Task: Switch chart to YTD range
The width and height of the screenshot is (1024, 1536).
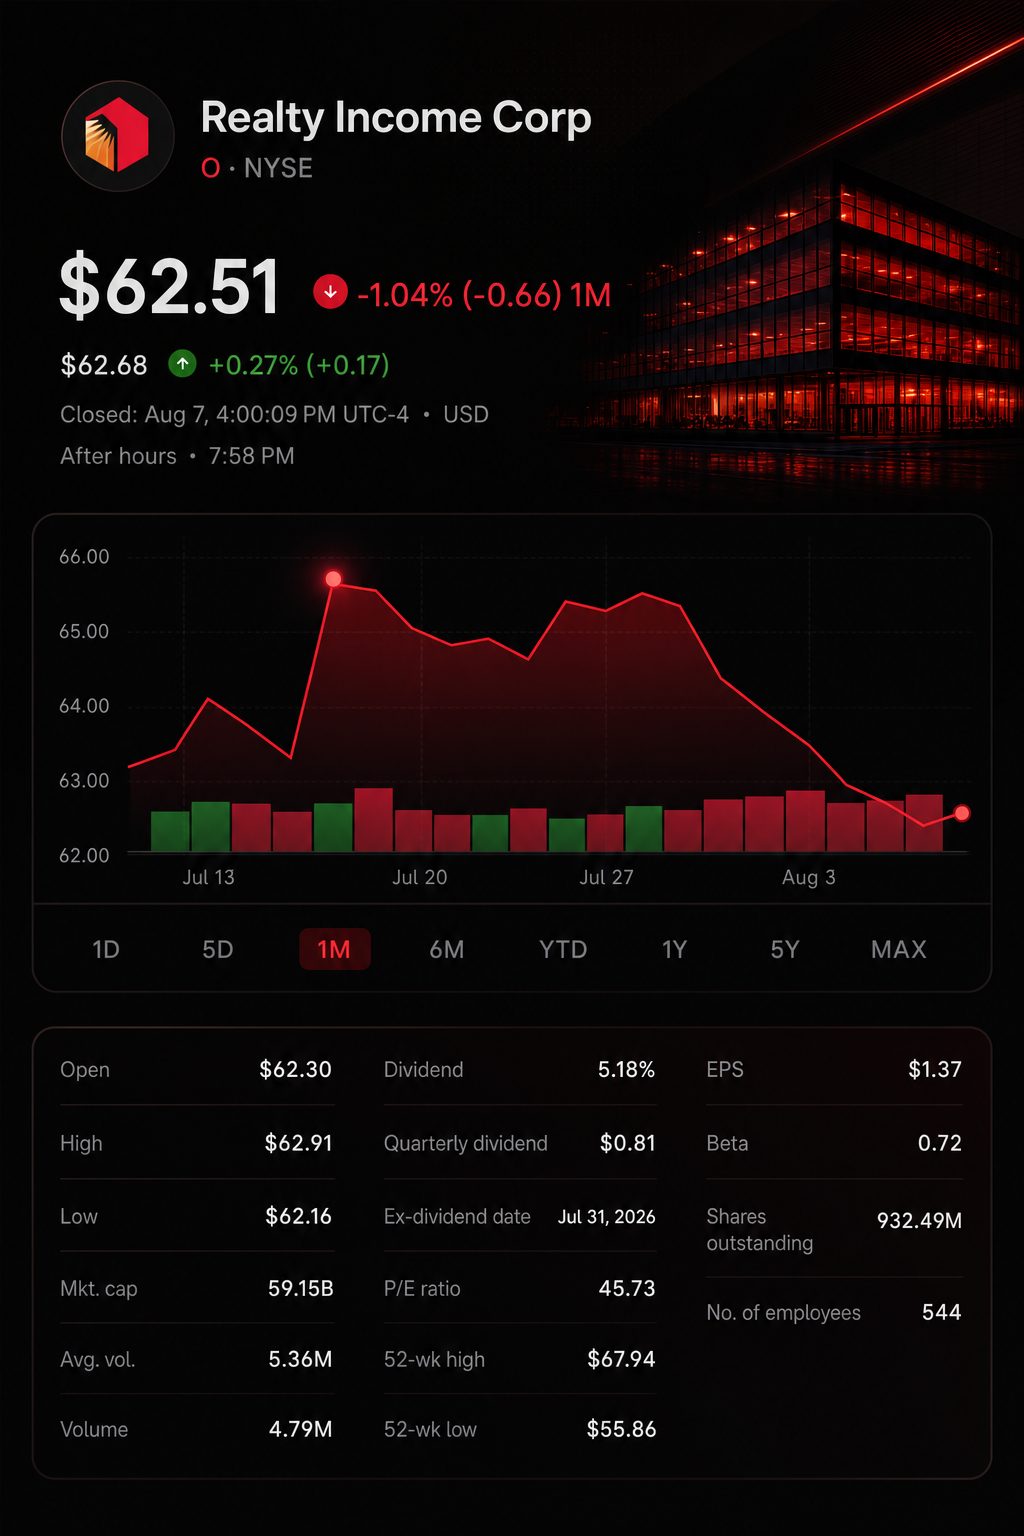Action: point(563,949)
